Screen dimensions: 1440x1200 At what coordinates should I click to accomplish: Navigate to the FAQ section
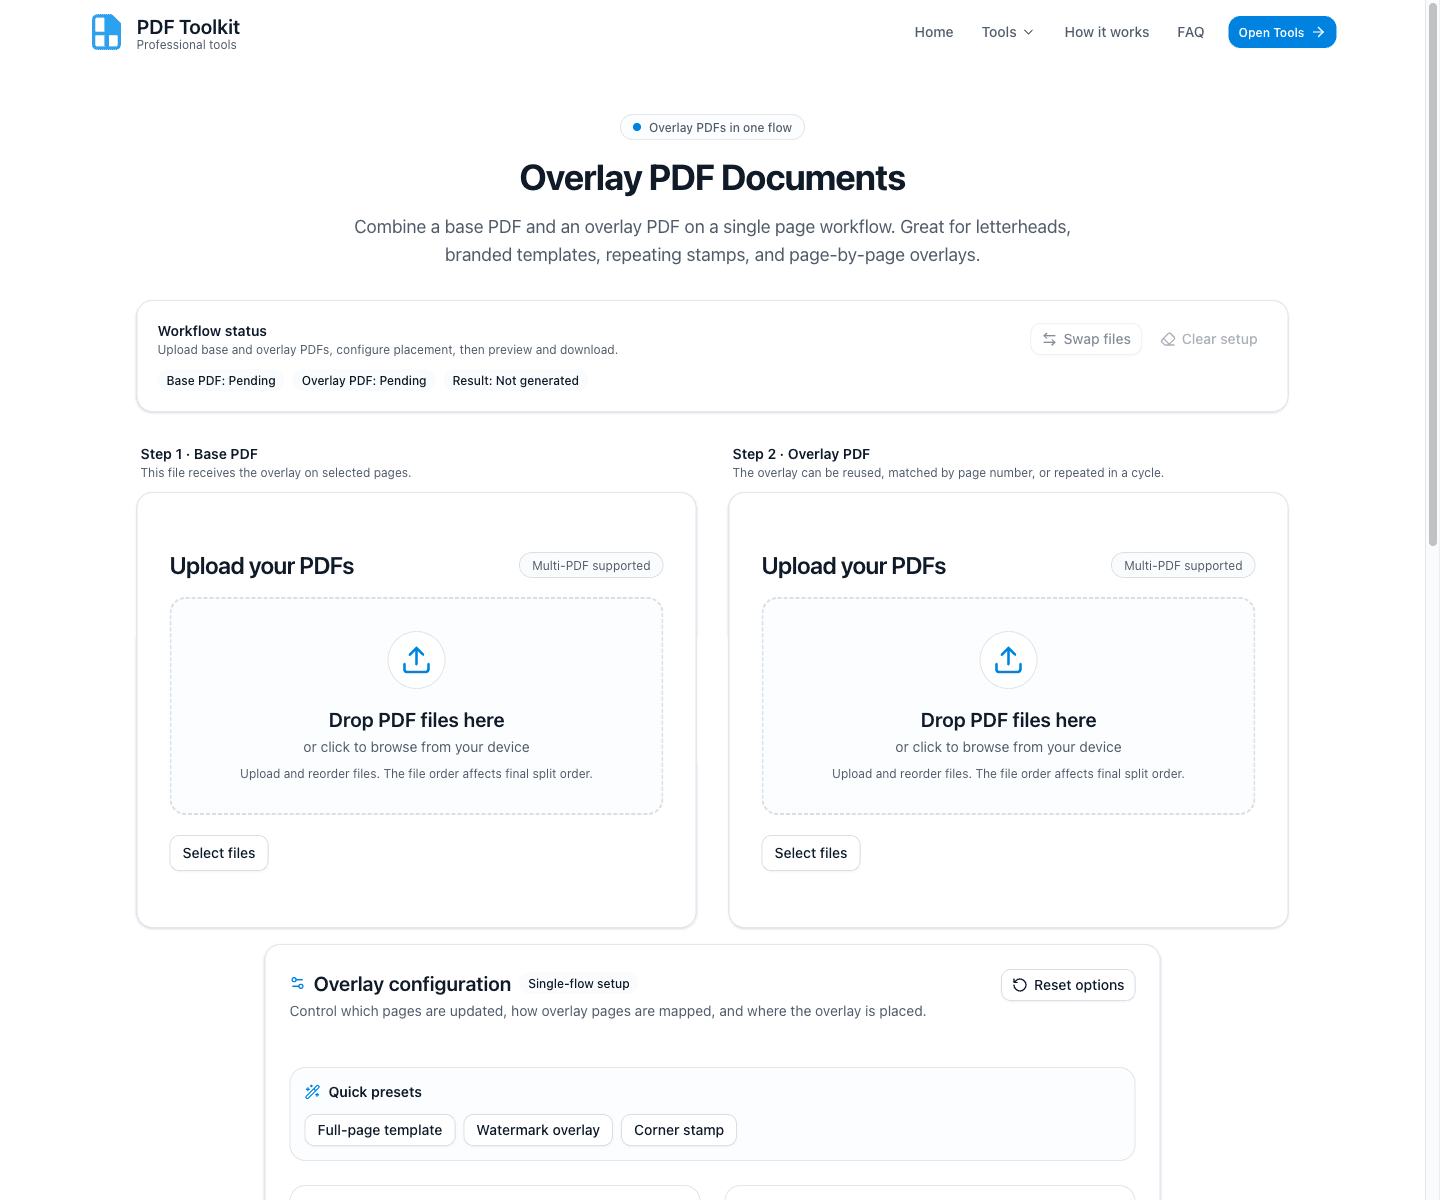(1190, 31)
